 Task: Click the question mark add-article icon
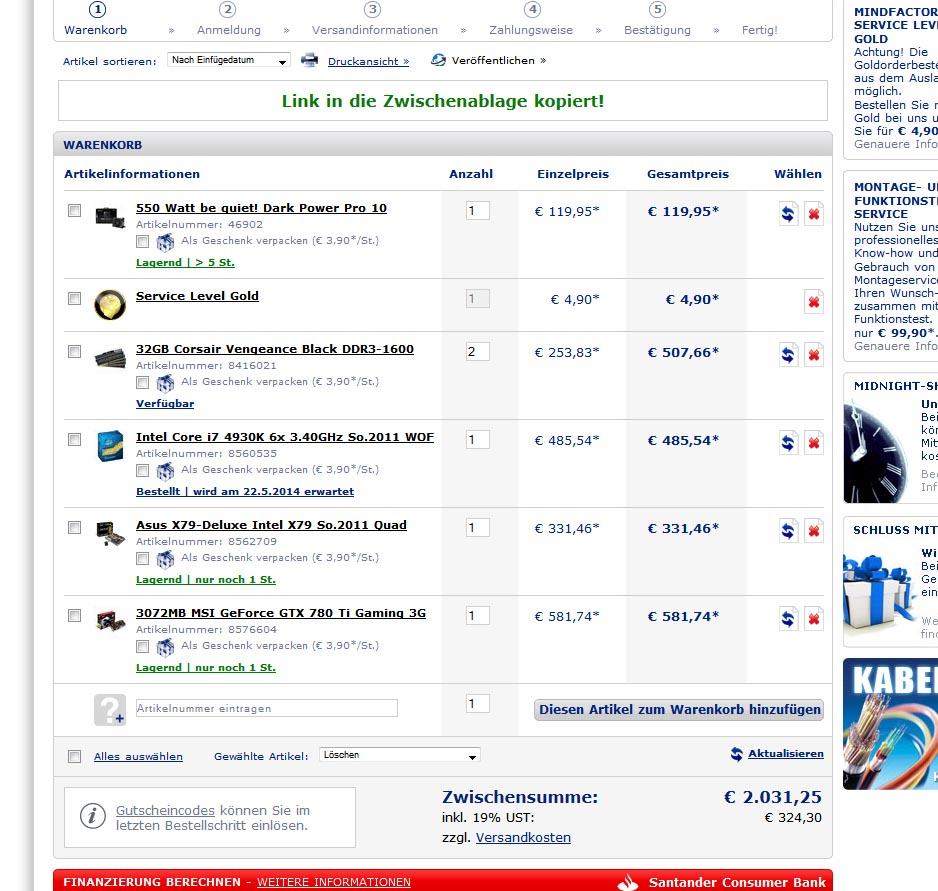[x=110, y=710]
